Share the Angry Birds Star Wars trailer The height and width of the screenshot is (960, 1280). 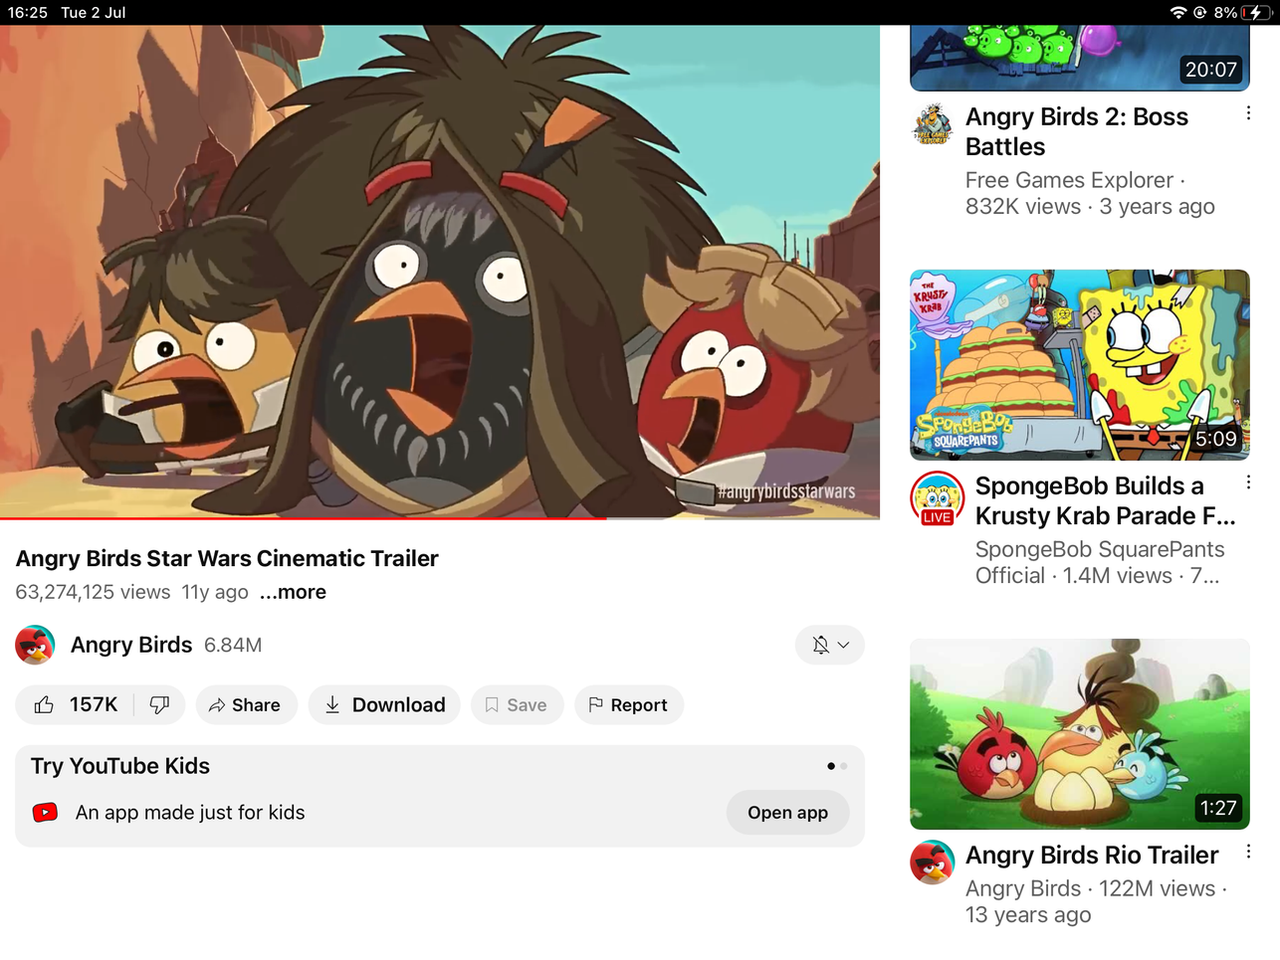[x=246, y=705]
